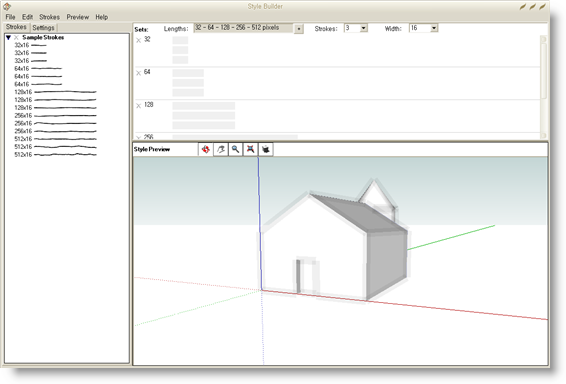Remove the 64 stroke set using its X
Screen dimensions: 566x384
(x=139, y=73)
